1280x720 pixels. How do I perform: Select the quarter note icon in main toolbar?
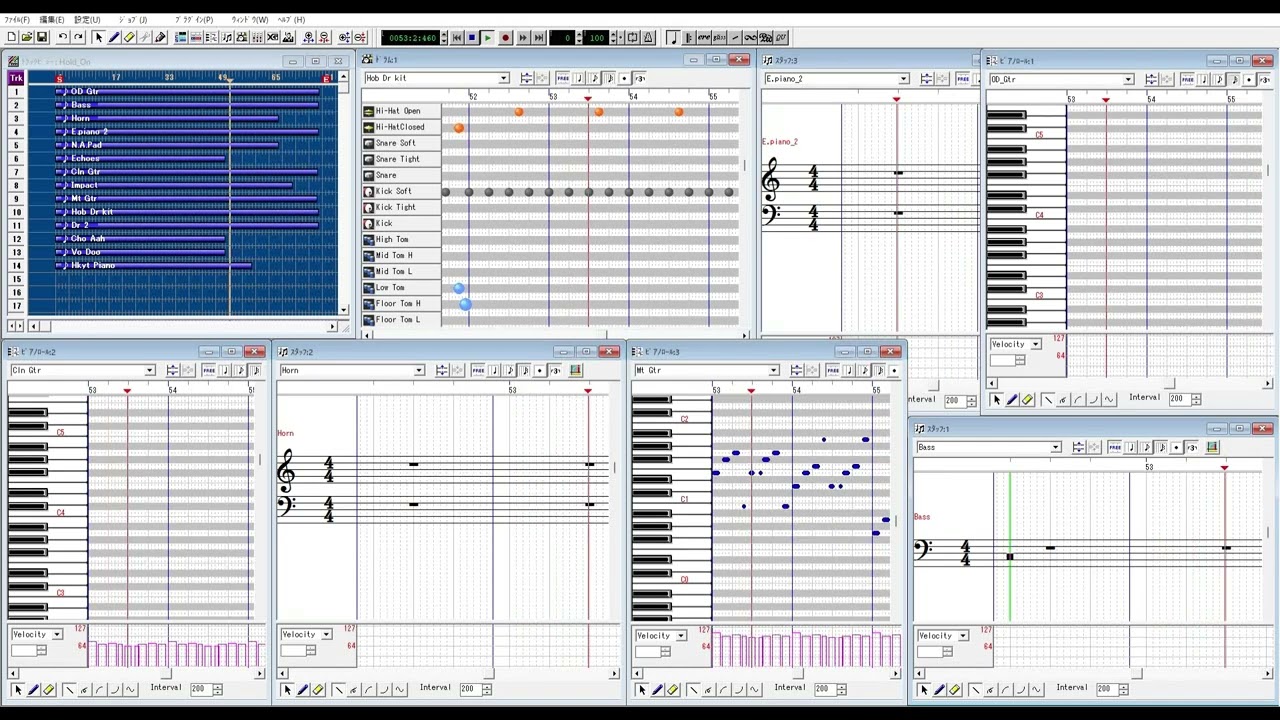point(673,38)
